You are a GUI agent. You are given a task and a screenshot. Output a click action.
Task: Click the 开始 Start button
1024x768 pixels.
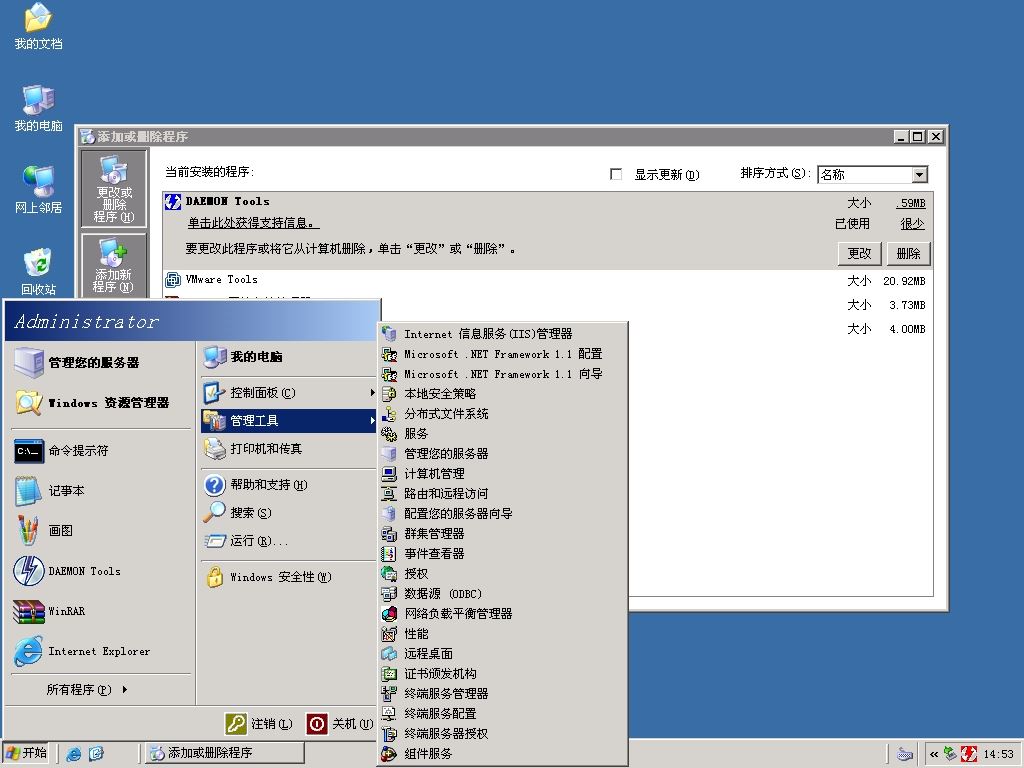(x=27, y=753)
